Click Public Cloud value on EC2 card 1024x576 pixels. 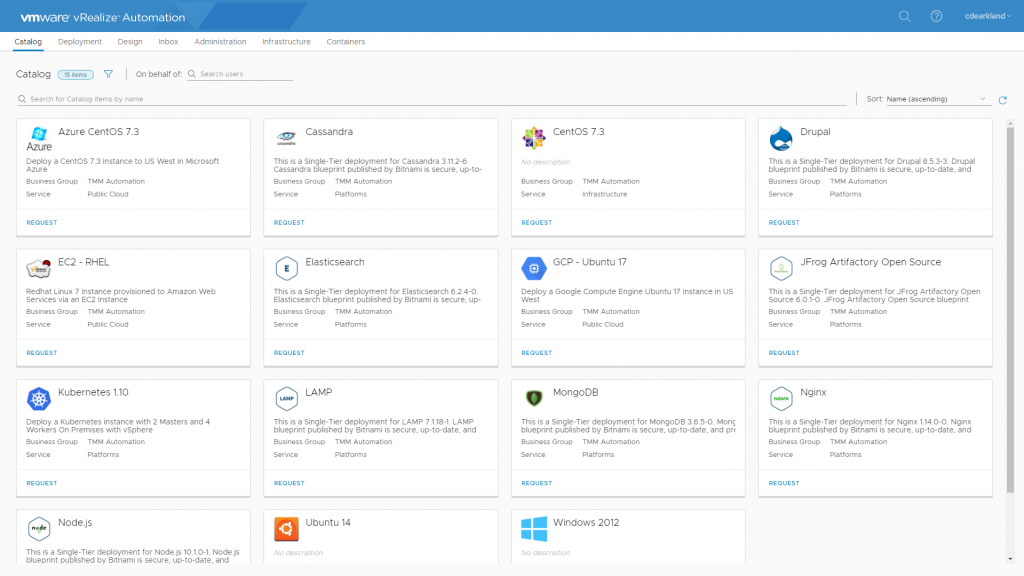point(108,325)
